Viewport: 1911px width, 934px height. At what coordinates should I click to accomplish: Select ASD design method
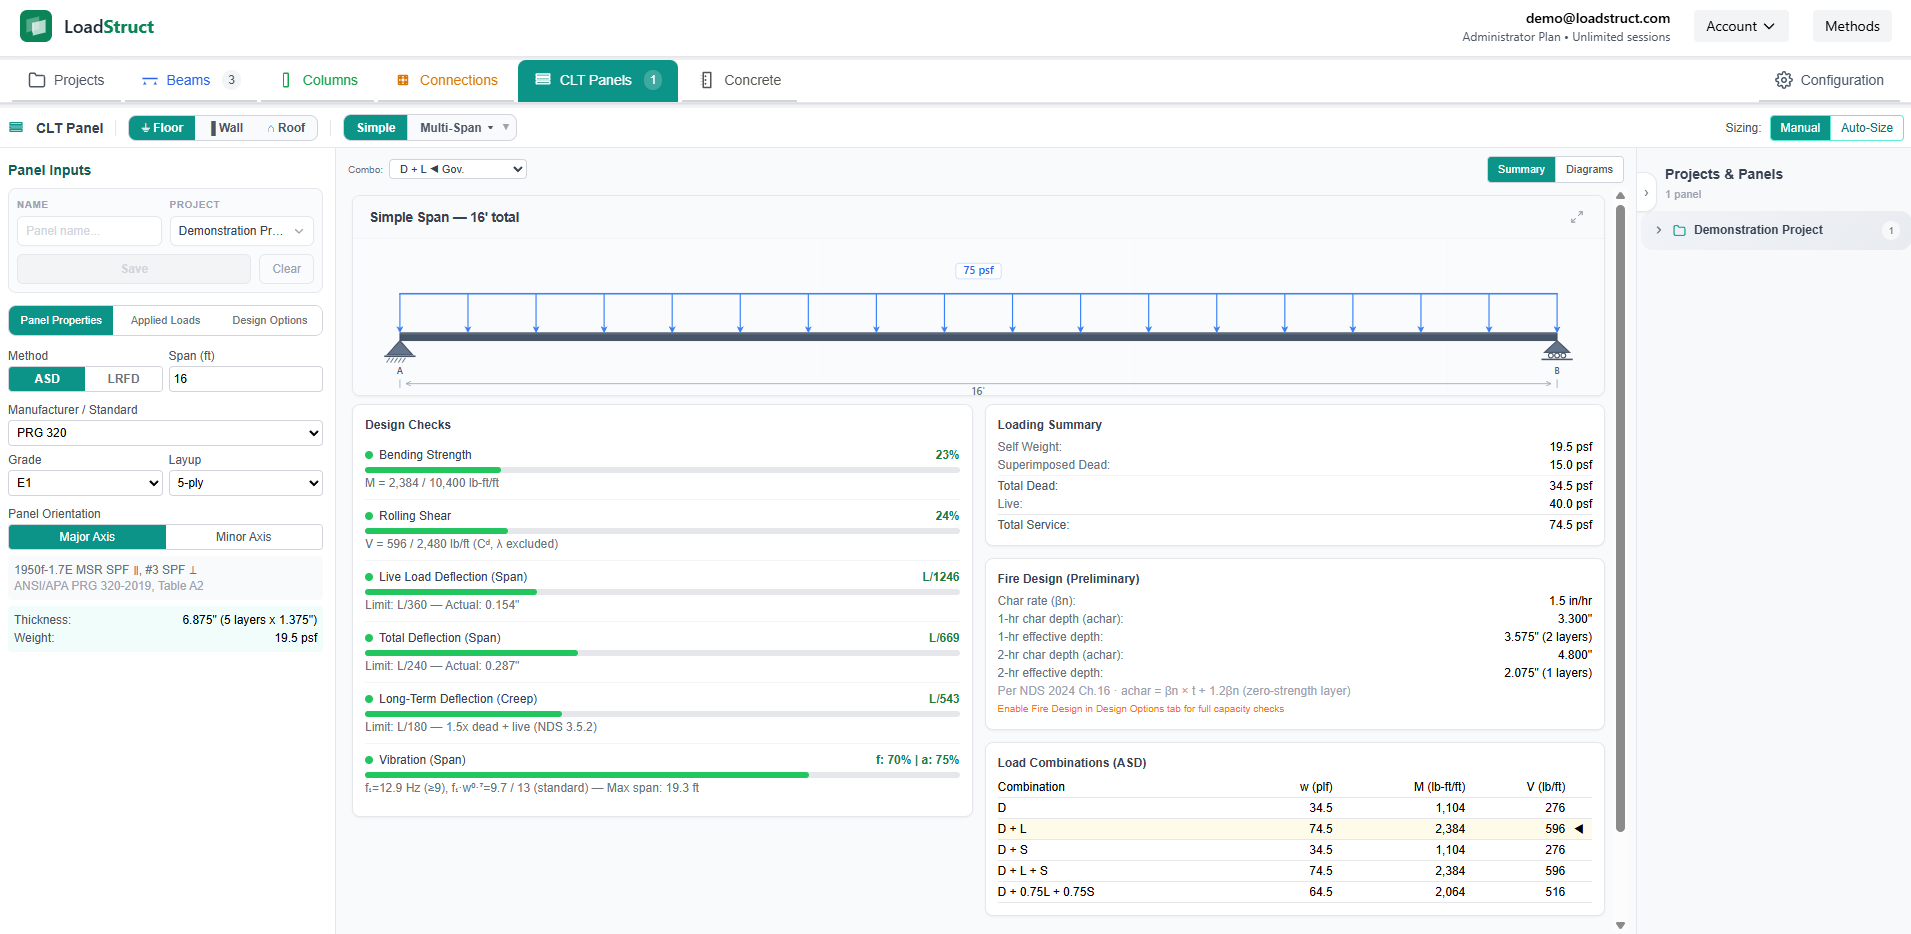47,379
